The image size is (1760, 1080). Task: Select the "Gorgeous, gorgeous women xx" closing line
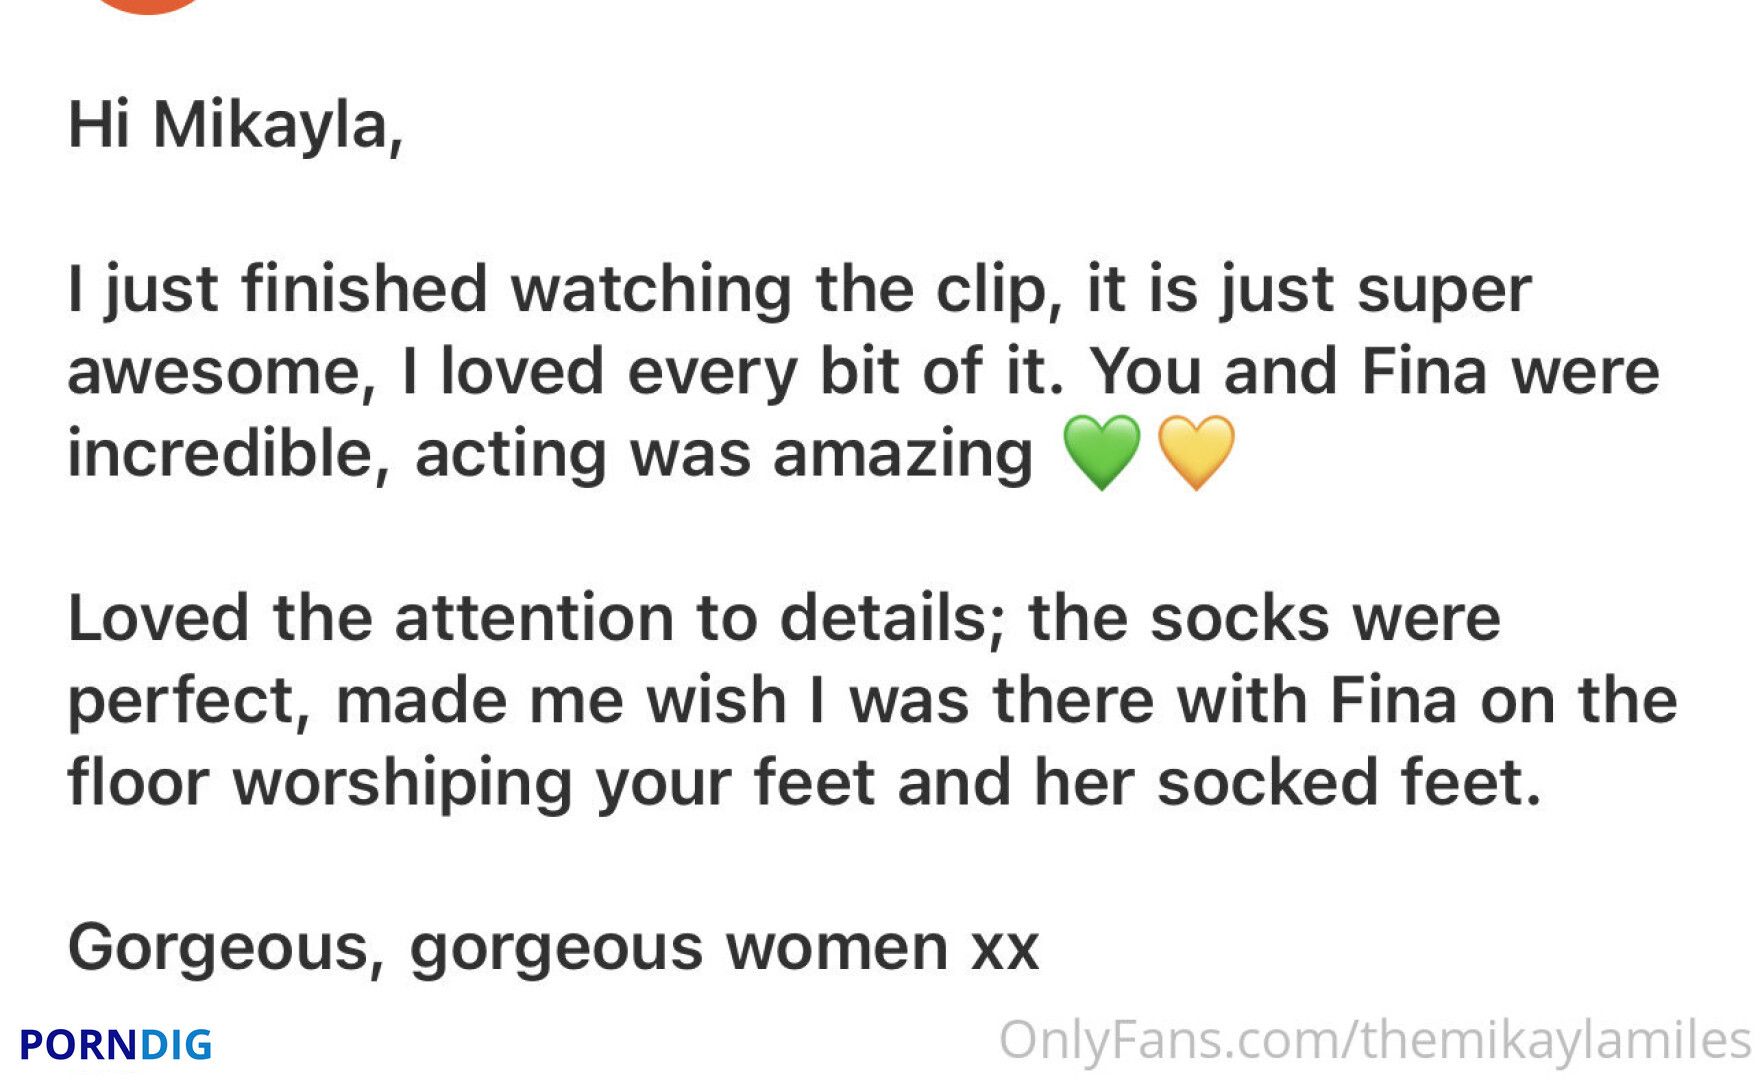pos(553,948)
